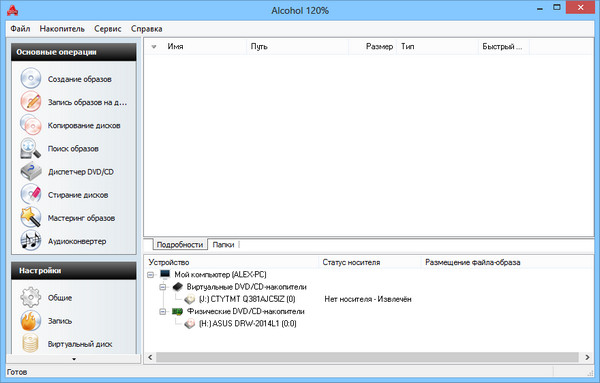Click the Создание образов disc icon
This screenshot has height=383, width=600.
[31, 78]
